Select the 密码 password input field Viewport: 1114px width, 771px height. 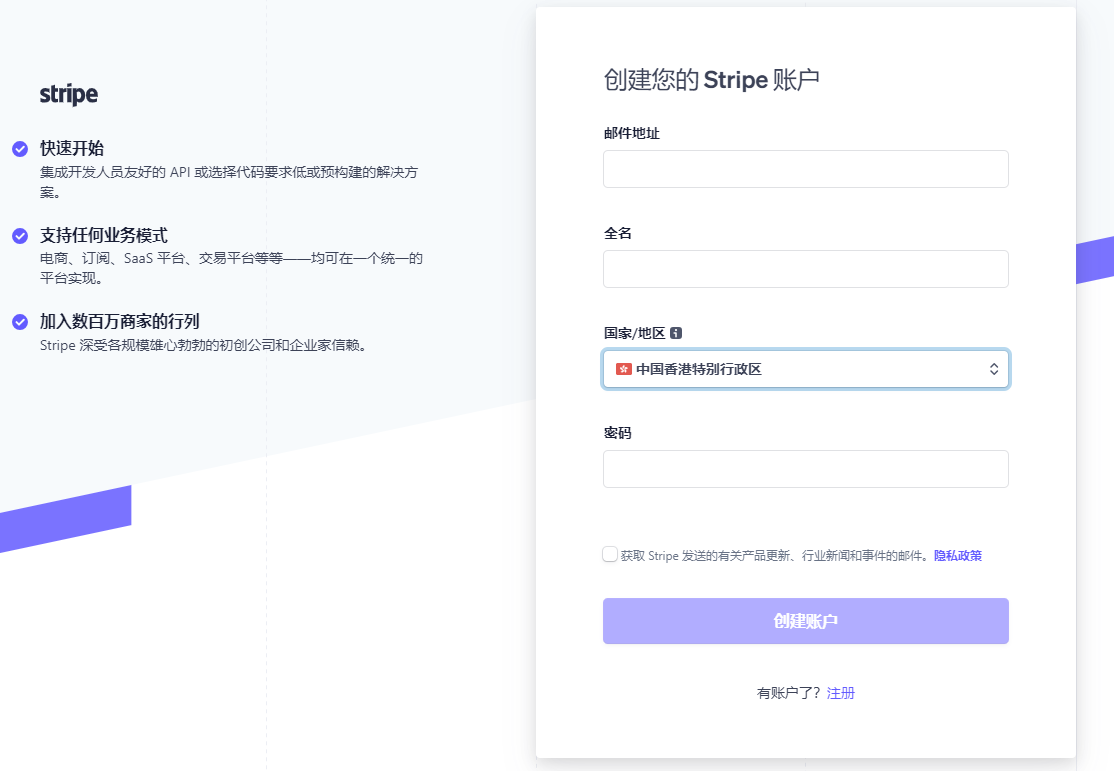pyautogui.click(x=805, y=469)
